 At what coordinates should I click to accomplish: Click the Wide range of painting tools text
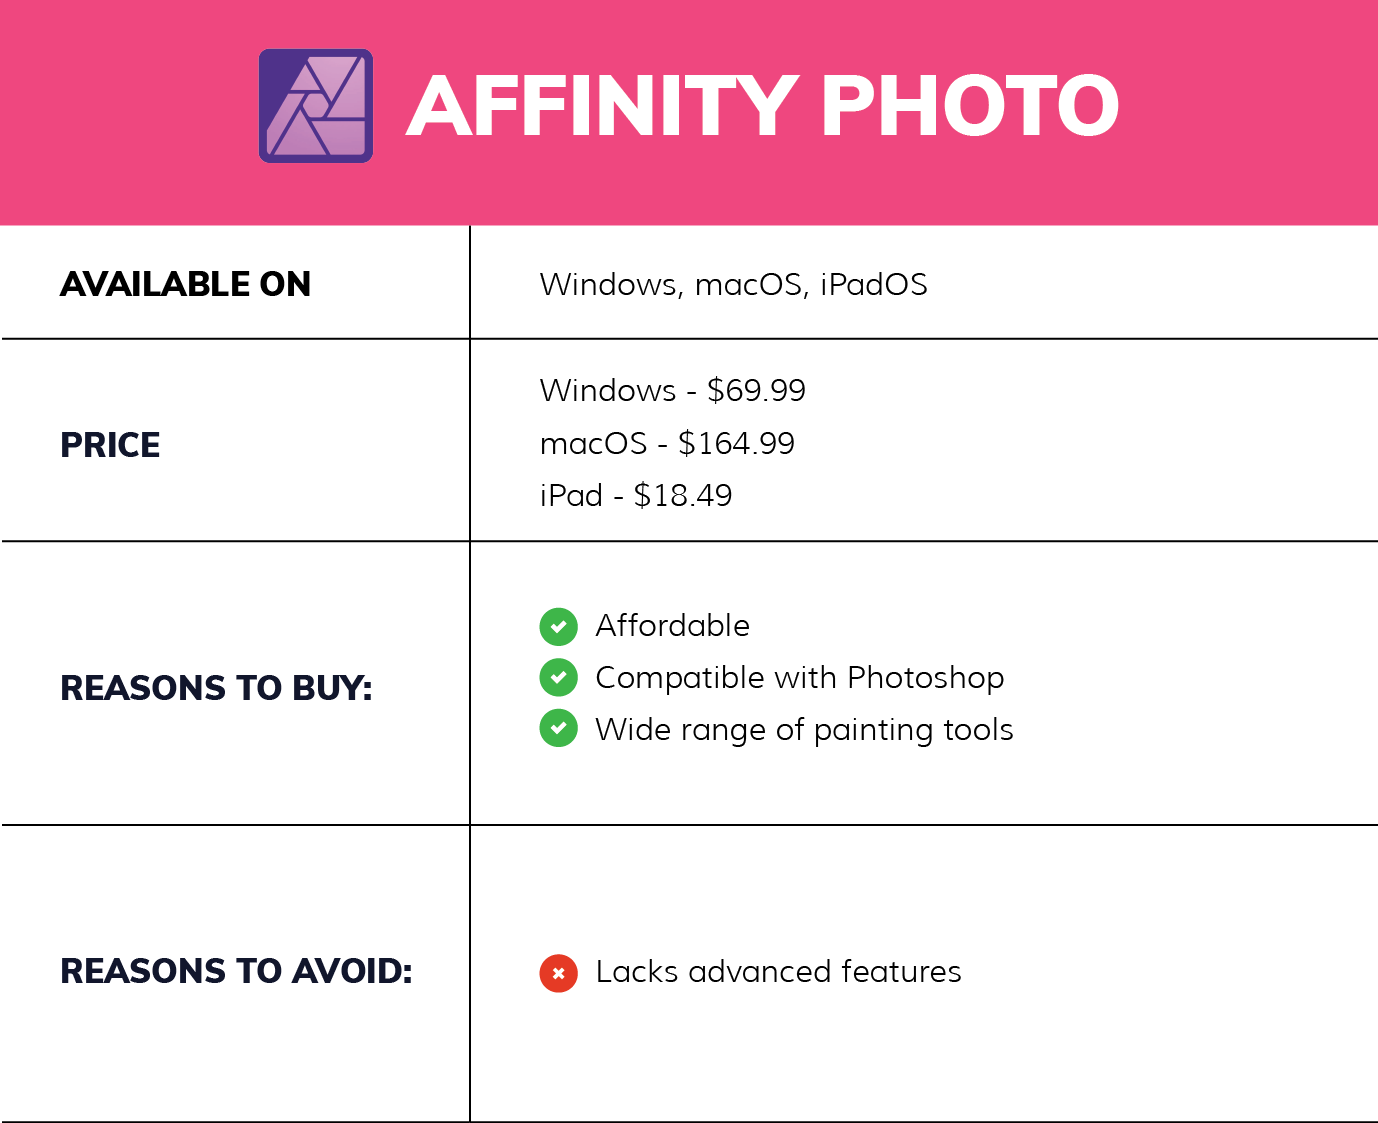tap(804, 730)
